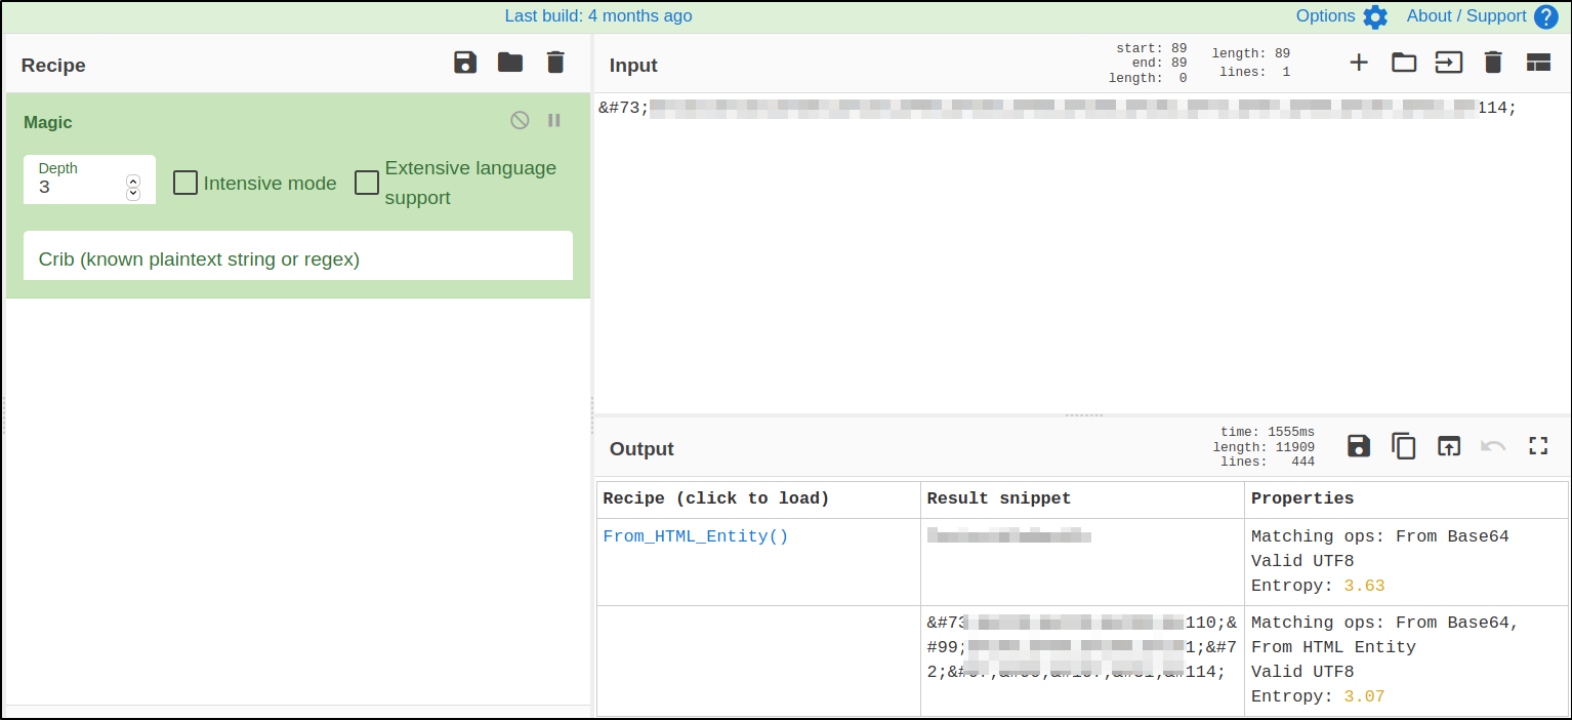
Task: Click the Recipe panel heading
Action: click(53, 65)
